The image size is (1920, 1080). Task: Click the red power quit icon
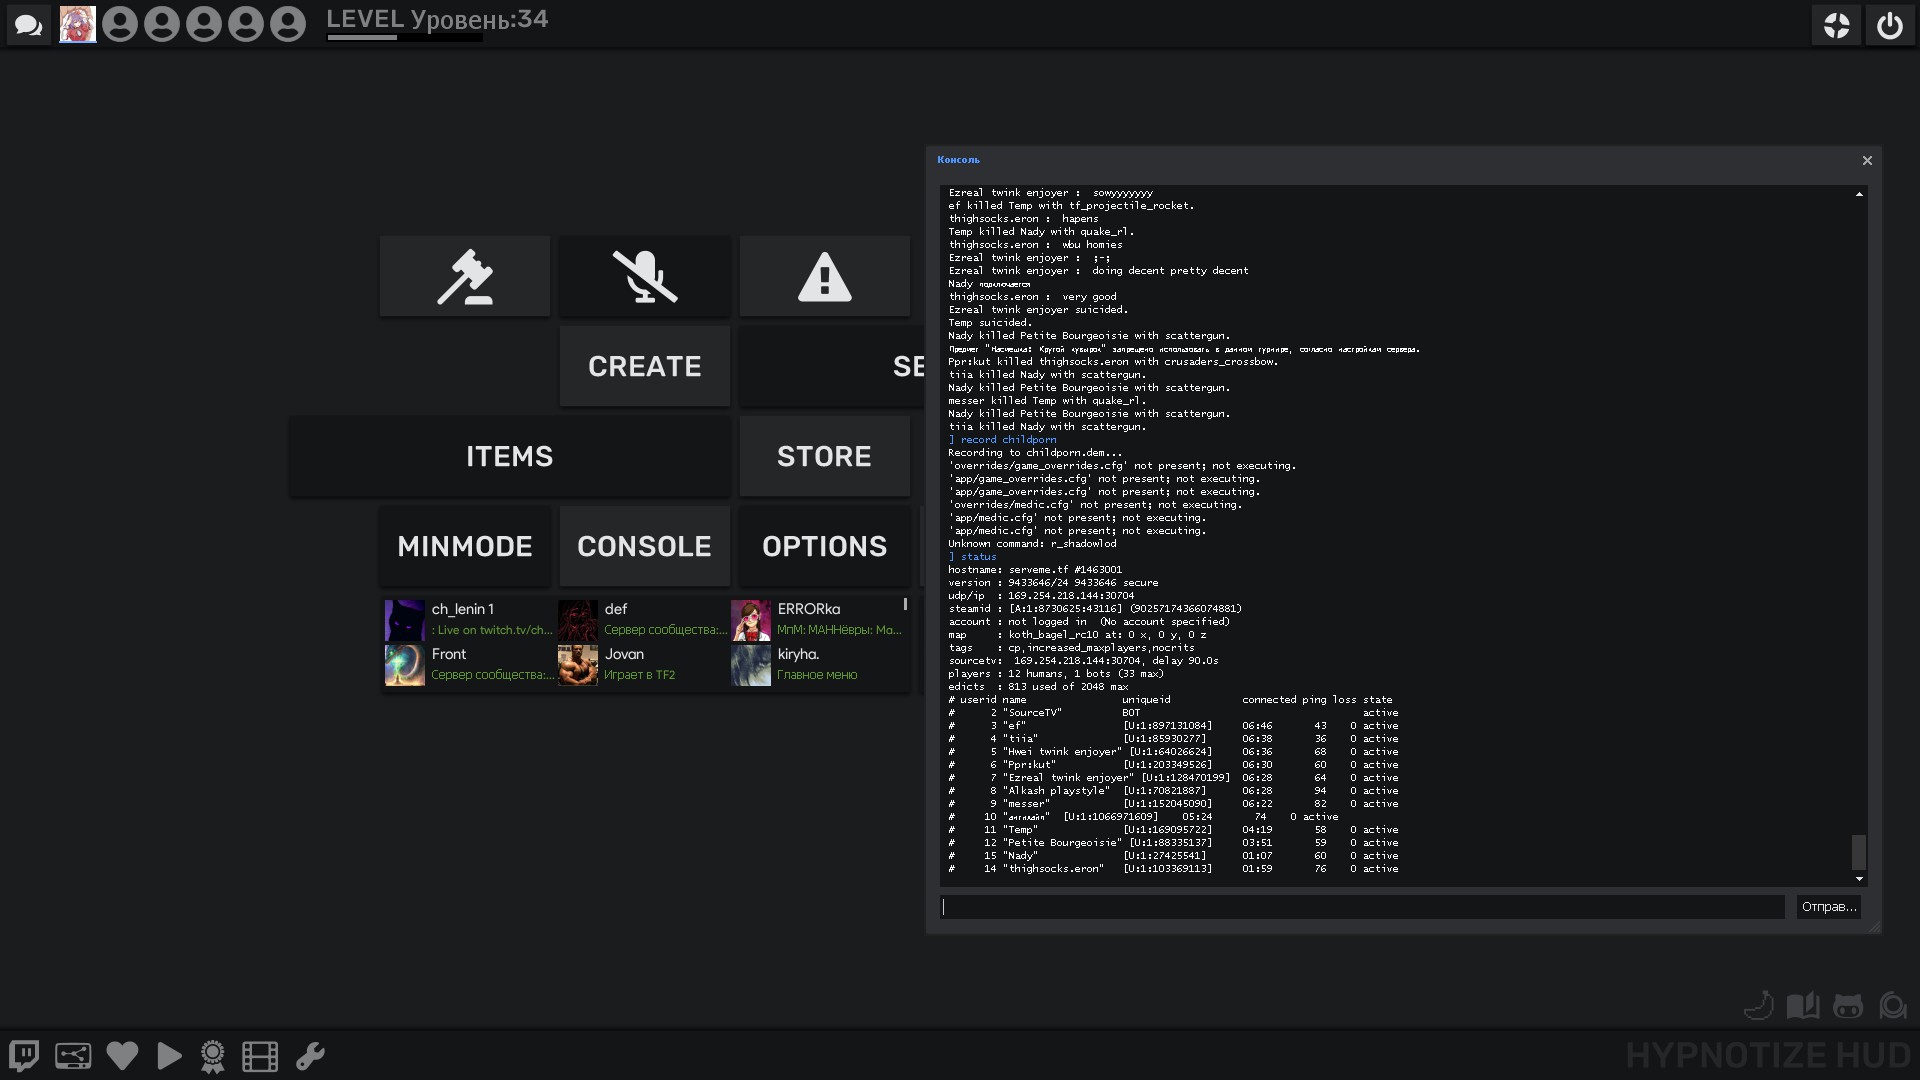1889,25
